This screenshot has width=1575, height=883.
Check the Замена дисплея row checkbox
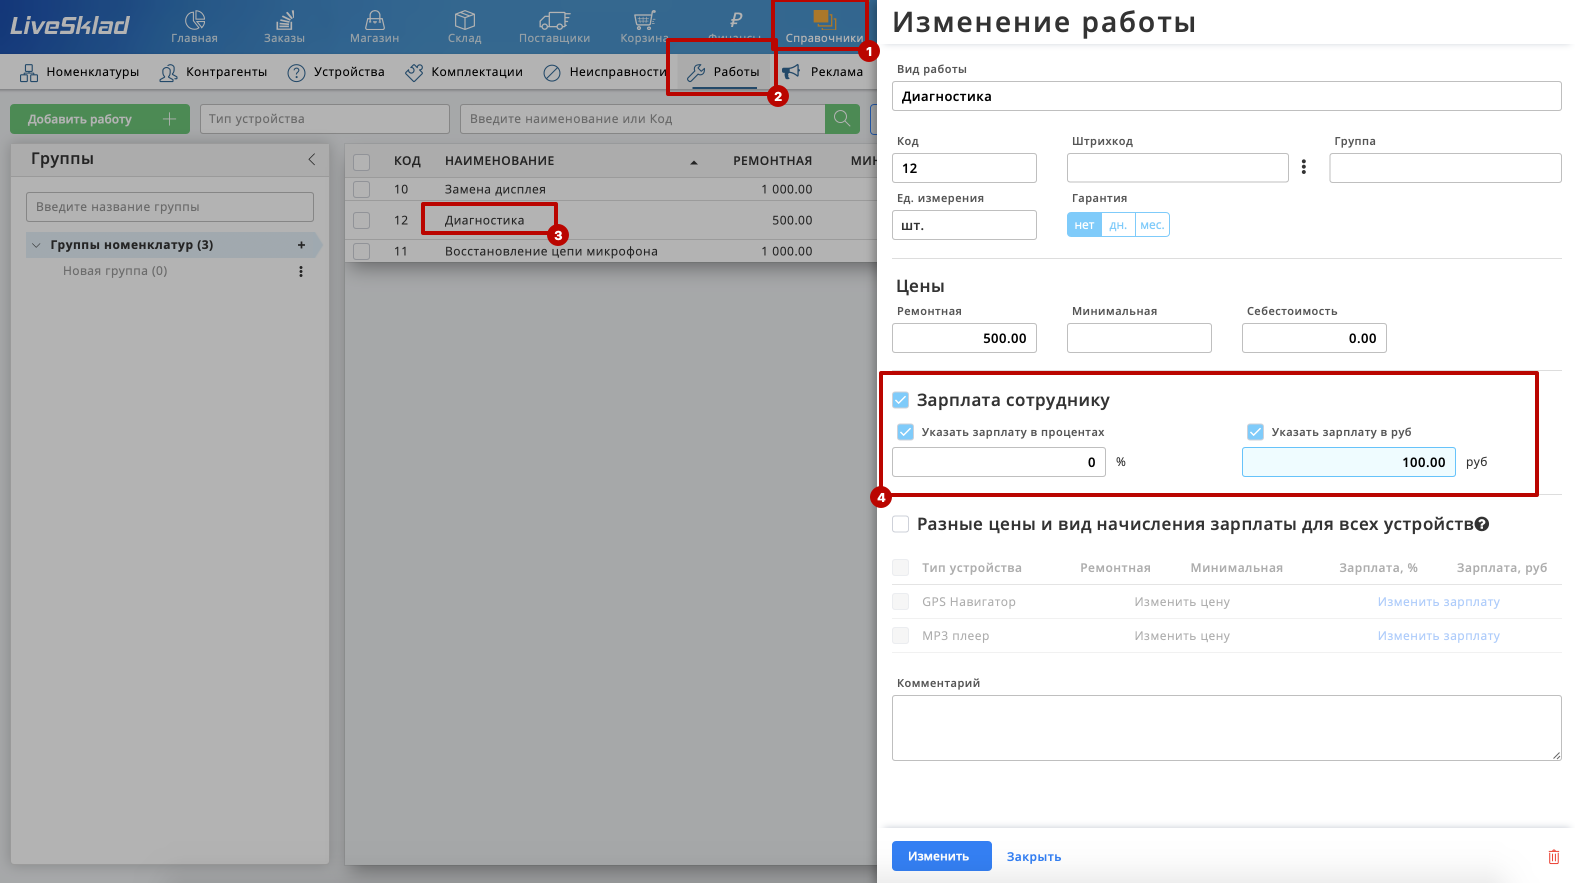pyautogui.click(x=362, y=189)
